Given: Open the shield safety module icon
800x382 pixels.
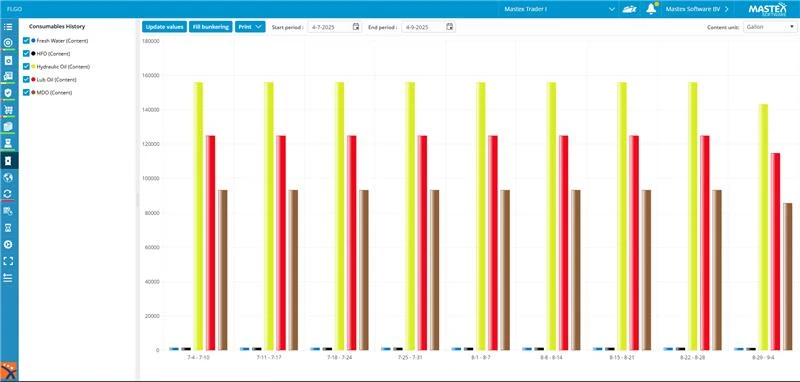Looking at the screenshot, I should click(x=8, y=93).
